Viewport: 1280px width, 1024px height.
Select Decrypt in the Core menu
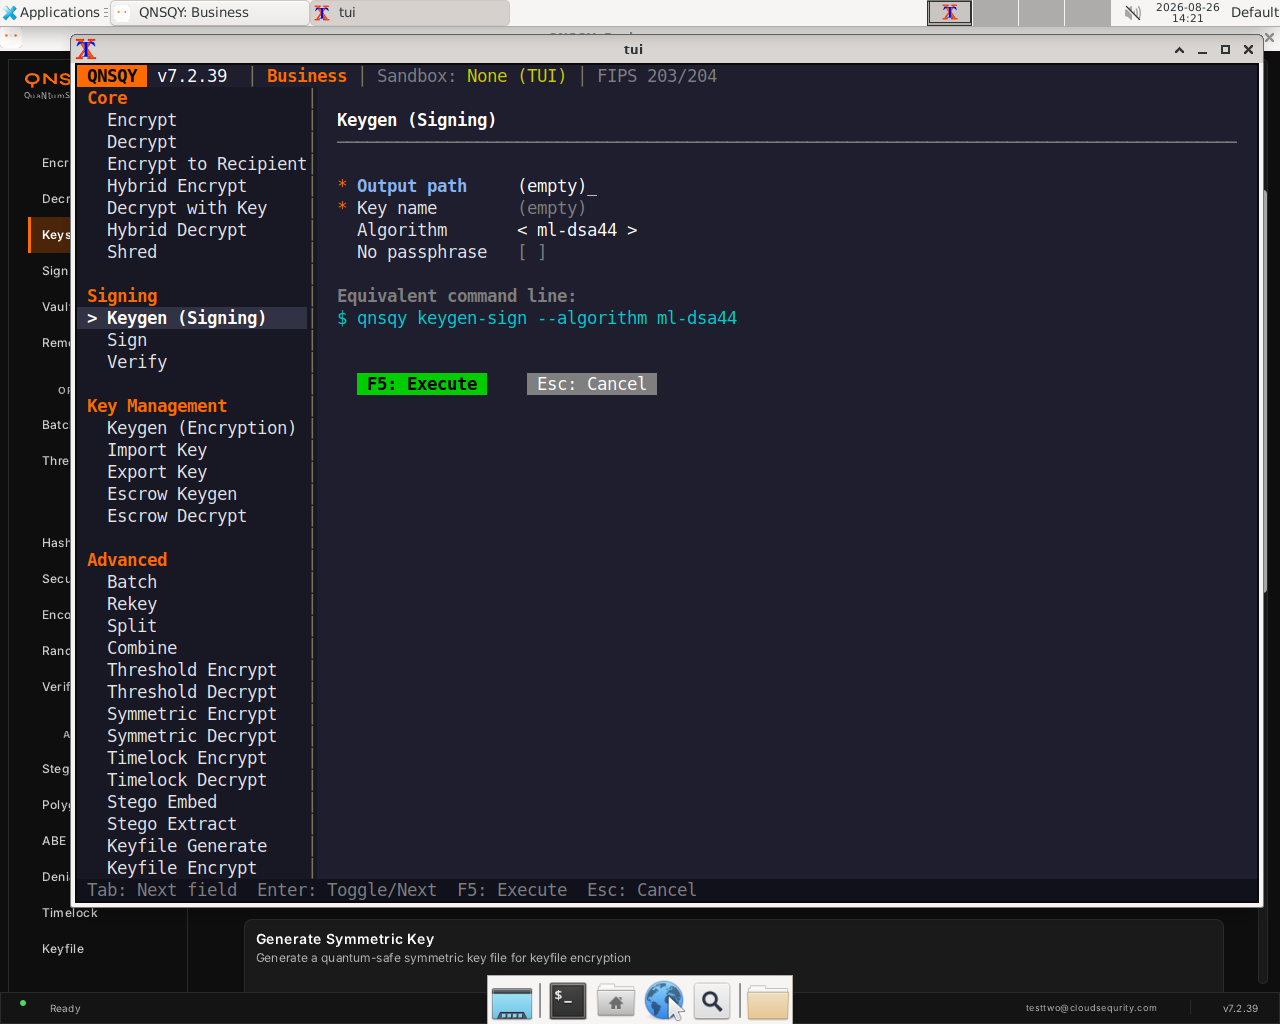(142, 142)
